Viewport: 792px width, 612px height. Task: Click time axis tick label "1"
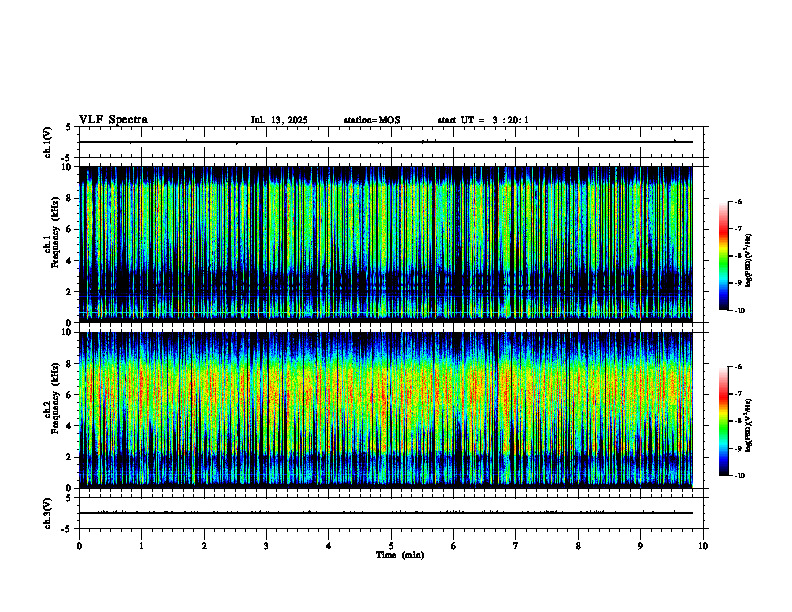(x=141, y=546)
